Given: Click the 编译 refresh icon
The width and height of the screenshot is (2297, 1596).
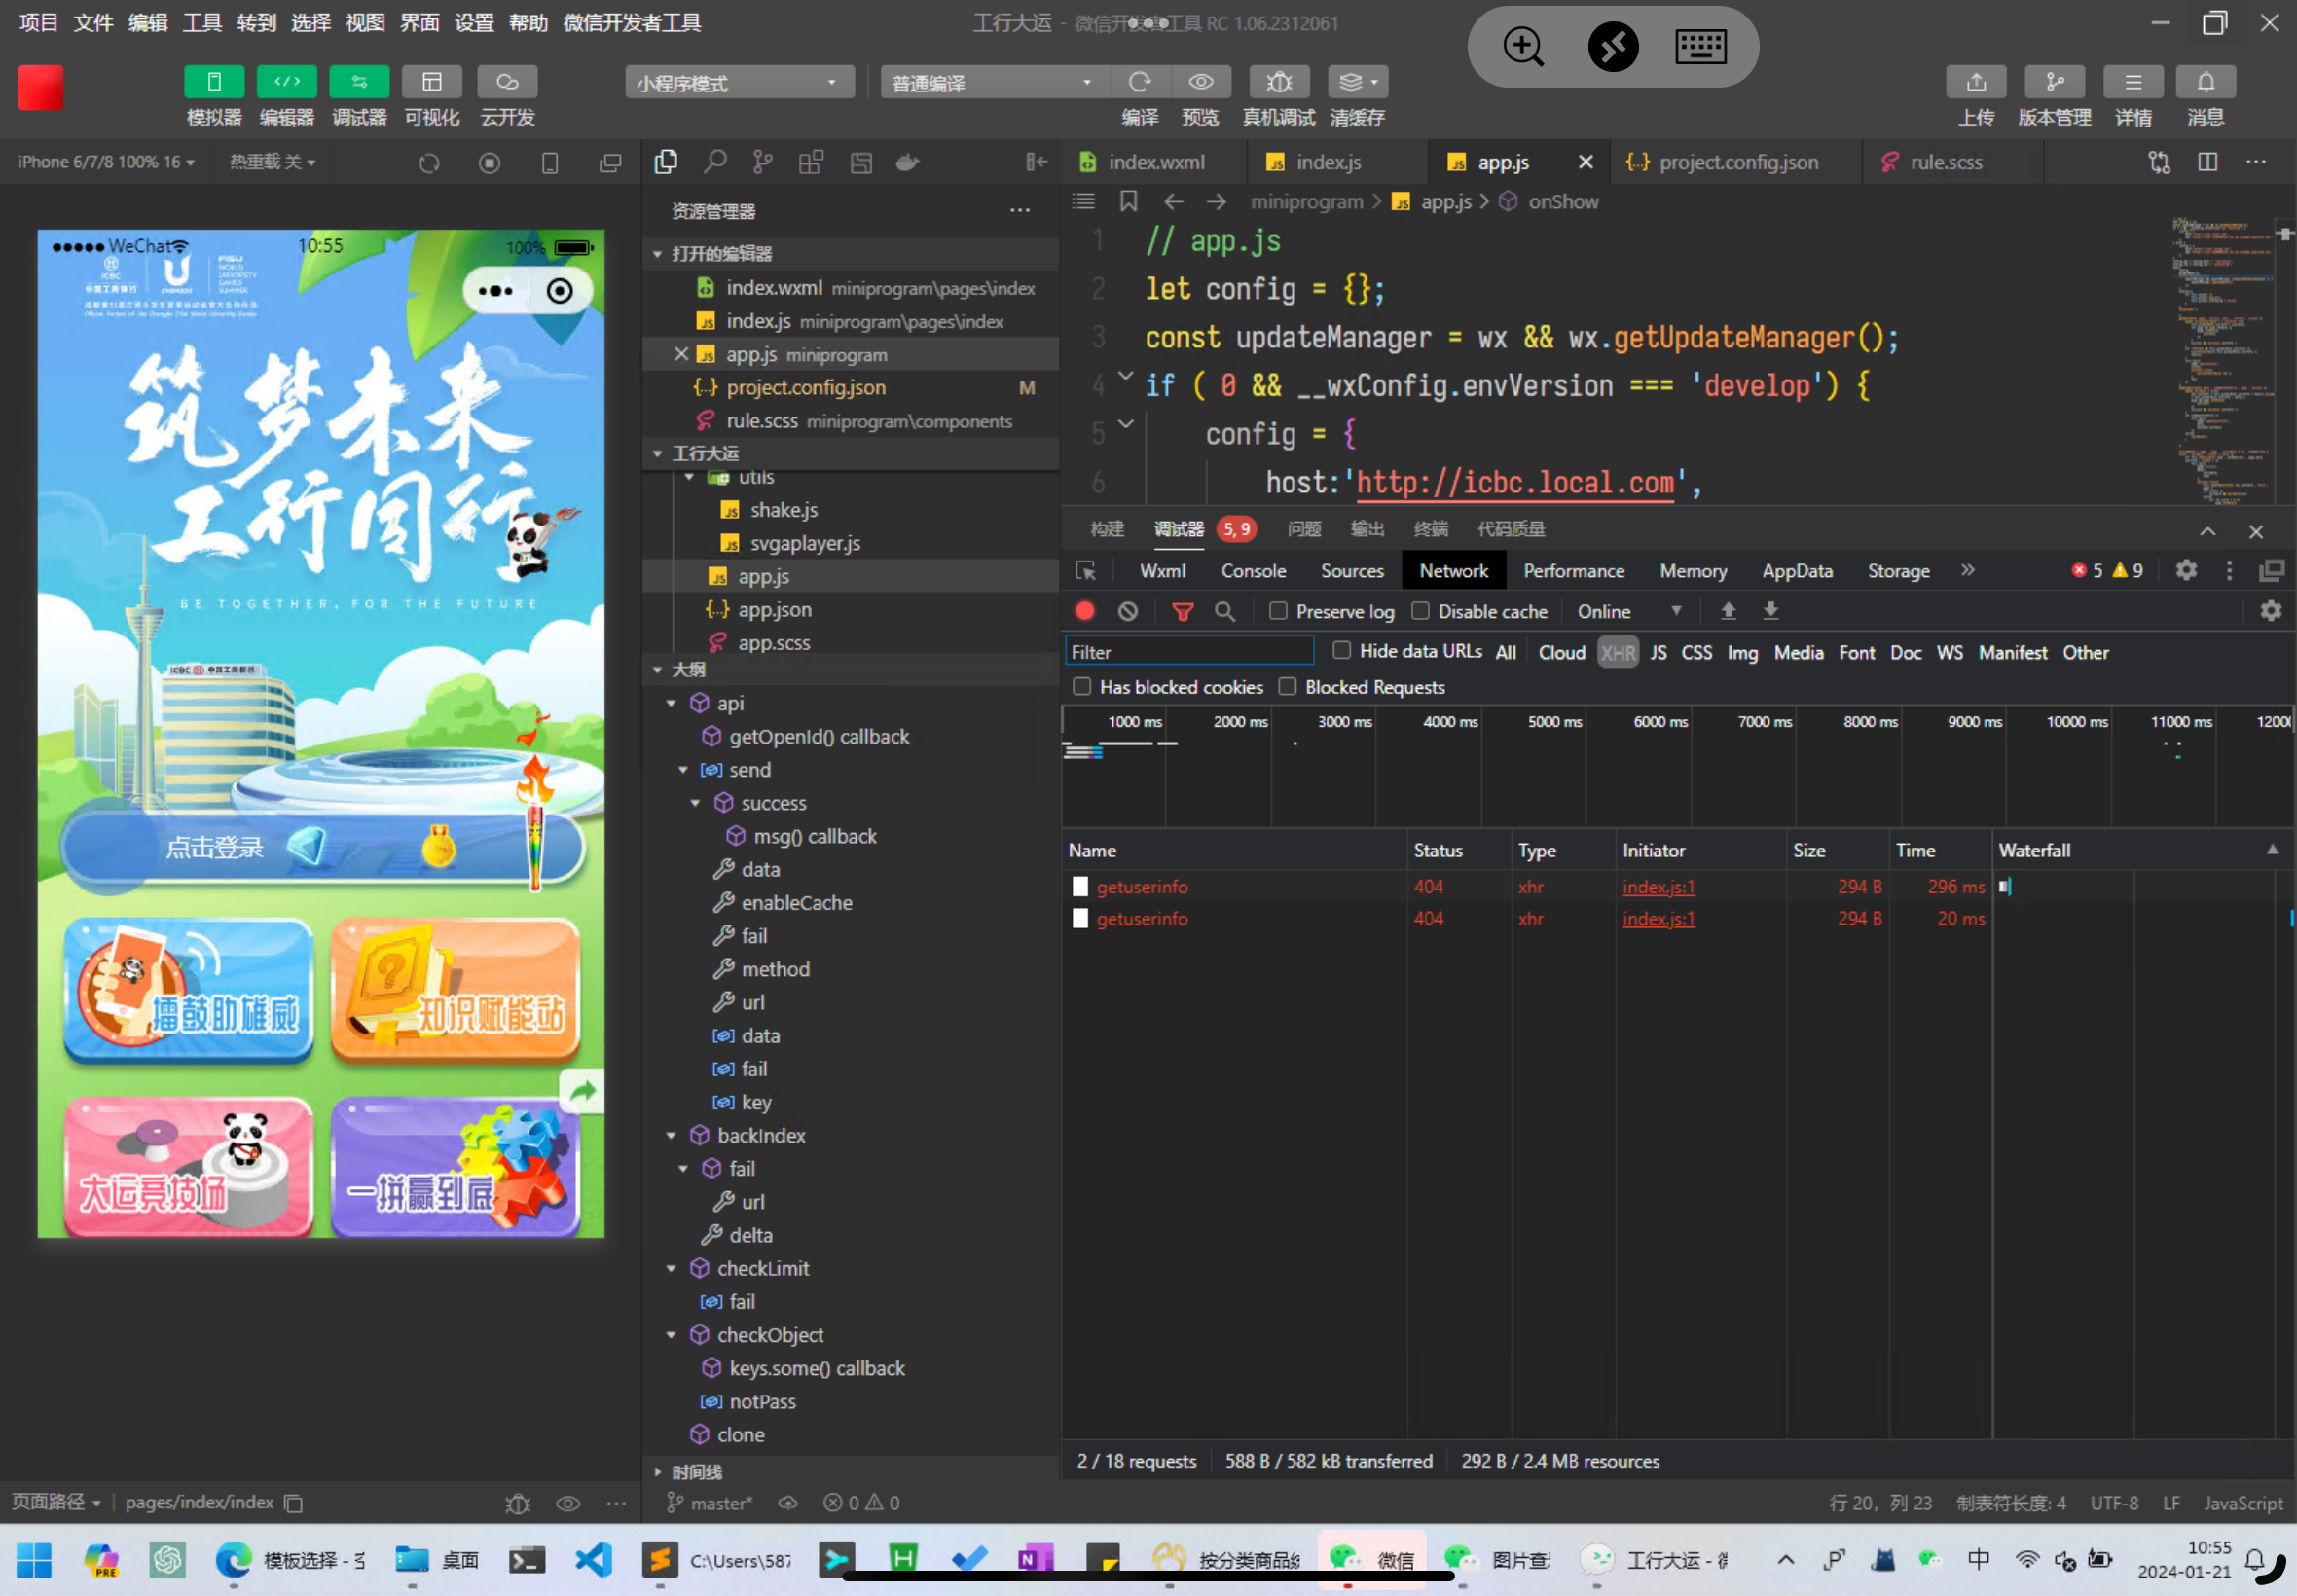Looking at the screenshot, I should pos(1139,82).
